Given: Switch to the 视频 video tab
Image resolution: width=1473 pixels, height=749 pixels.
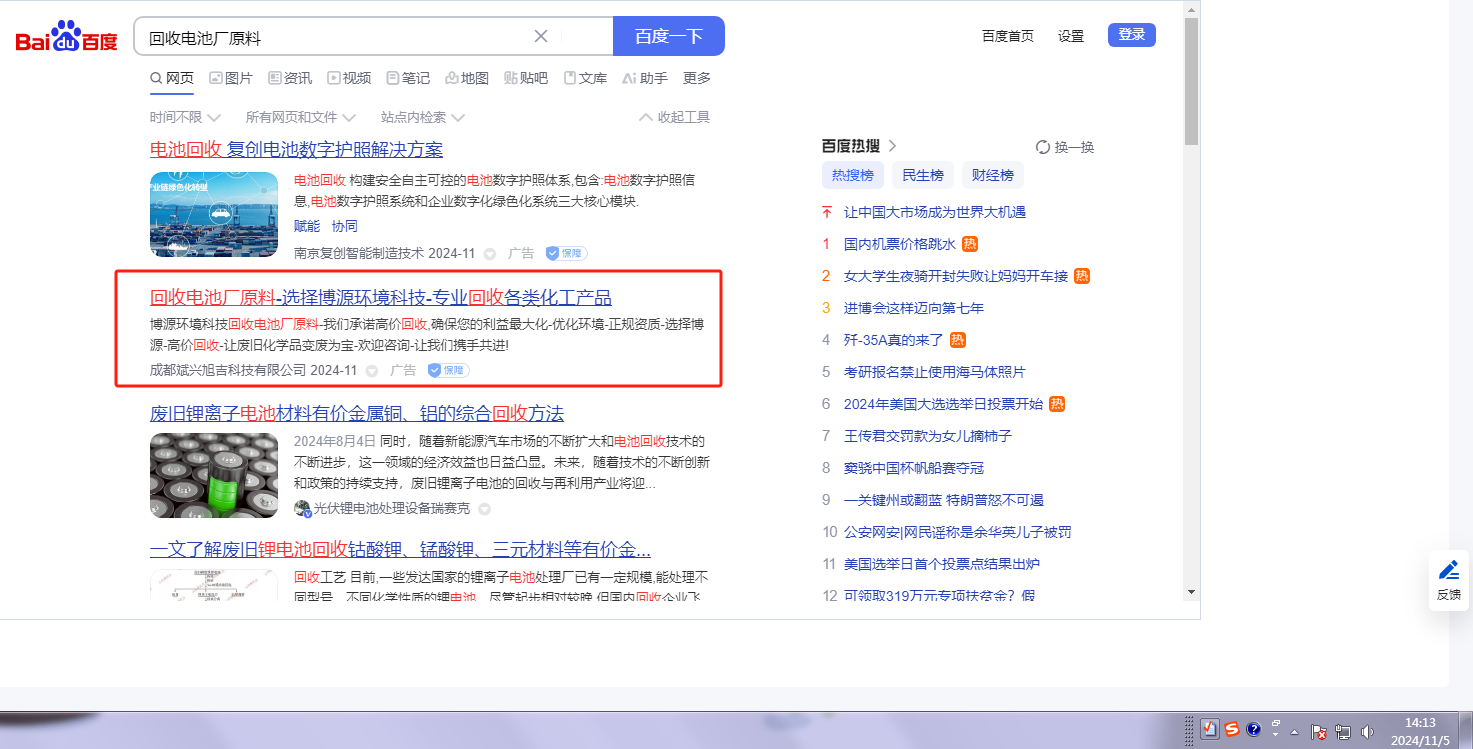Looking at the screenshot, I should point(349,78).
